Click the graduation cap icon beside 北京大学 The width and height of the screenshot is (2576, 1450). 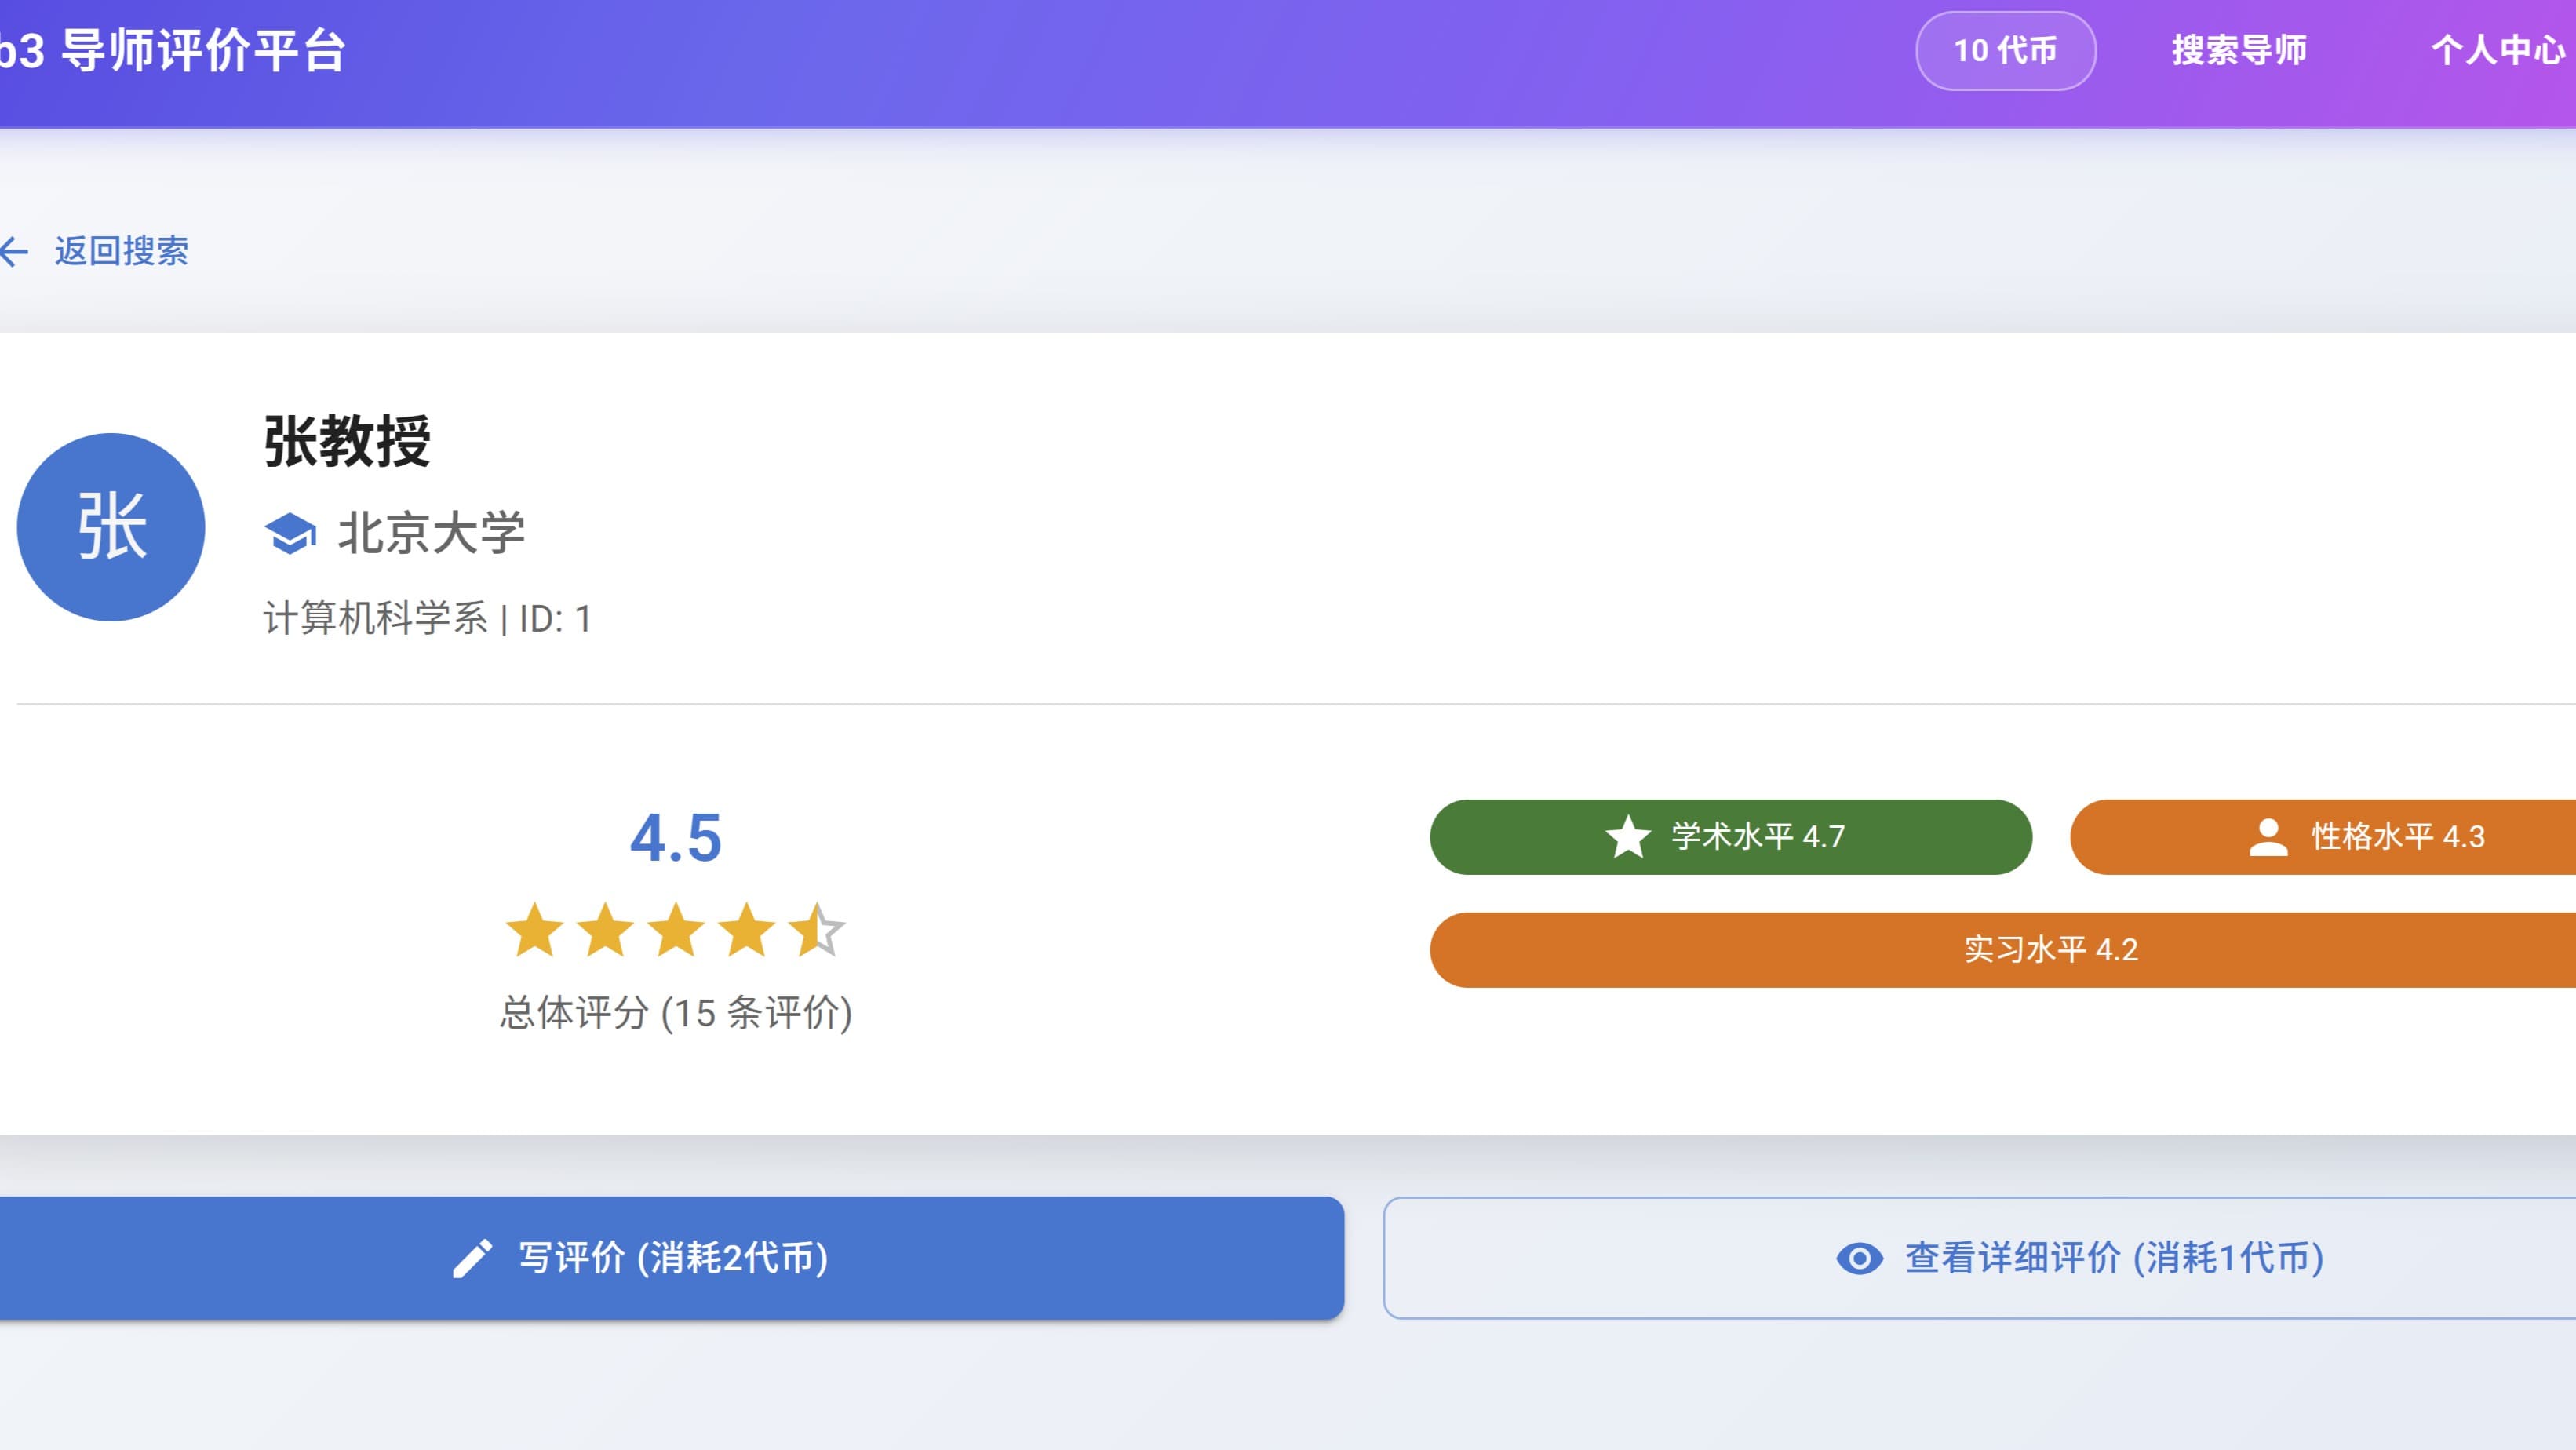tap(290, 533)
